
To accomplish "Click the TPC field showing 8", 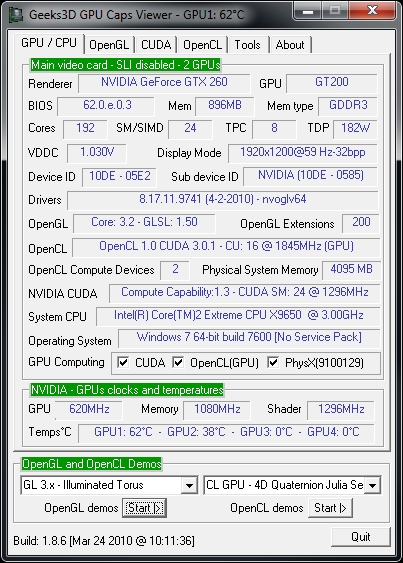I will [274, 129].
